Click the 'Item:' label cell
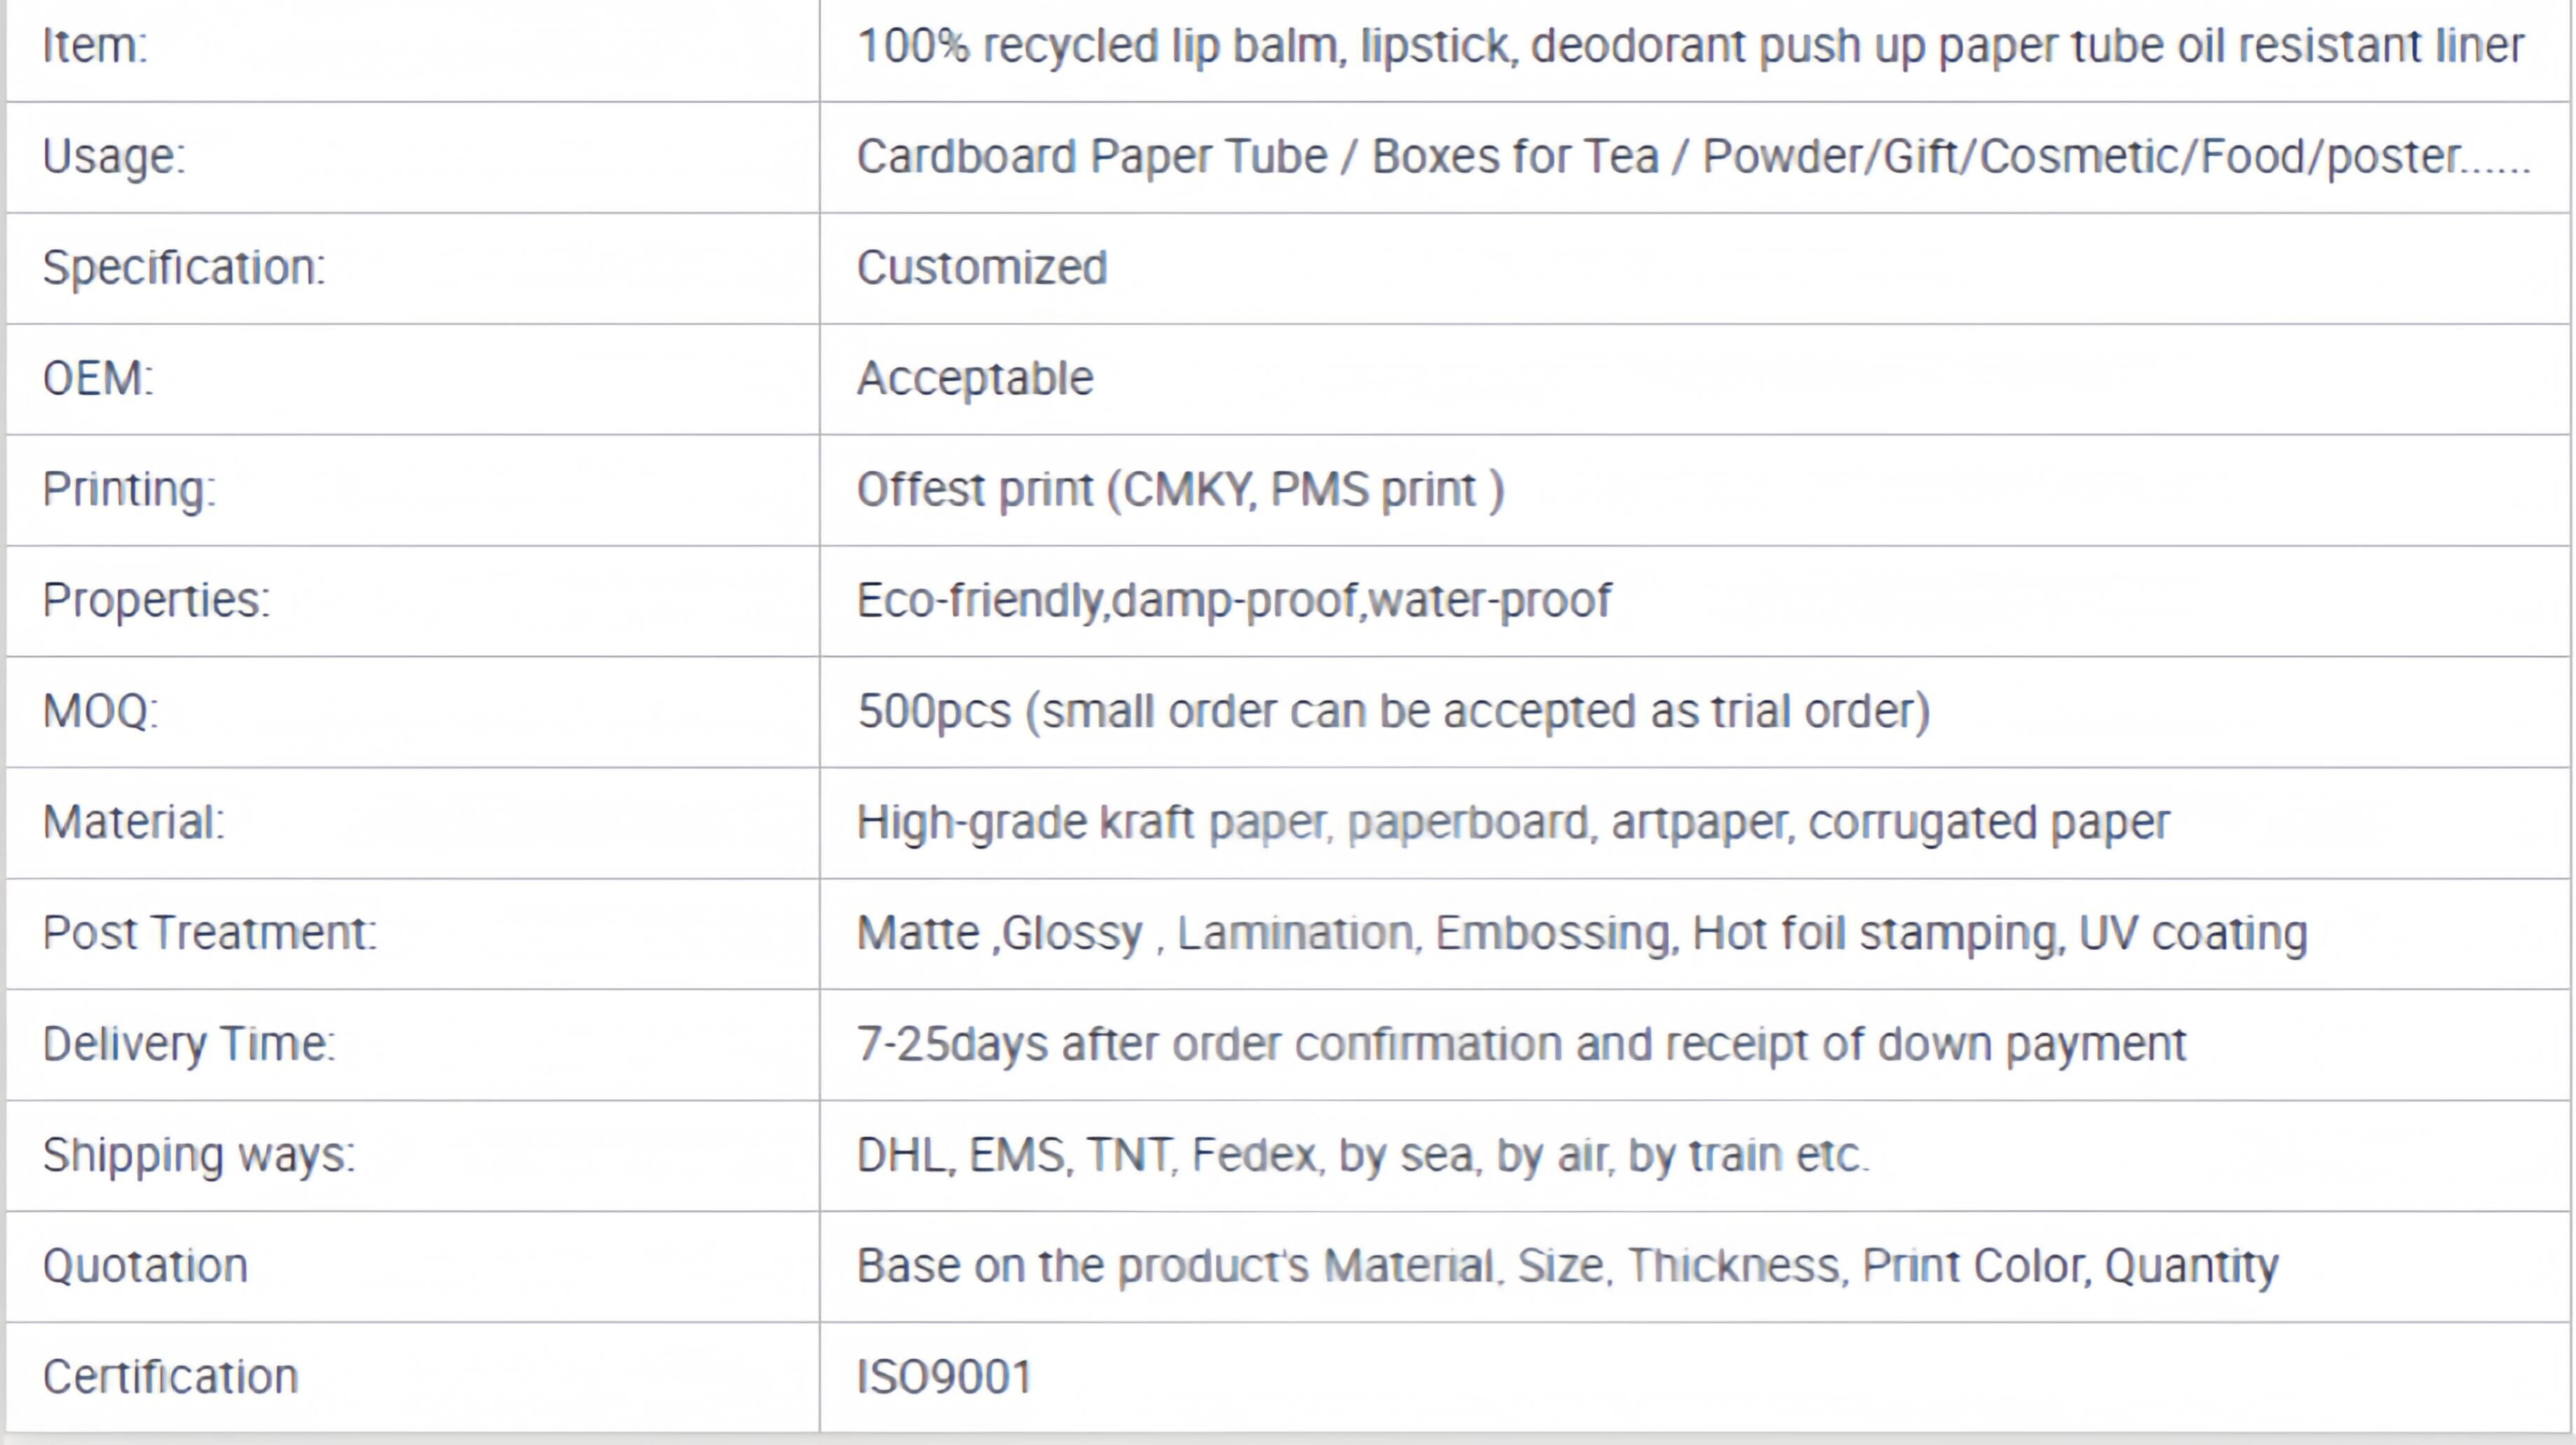Viewport: 2576px width, 1445px height. pos(95,46)
